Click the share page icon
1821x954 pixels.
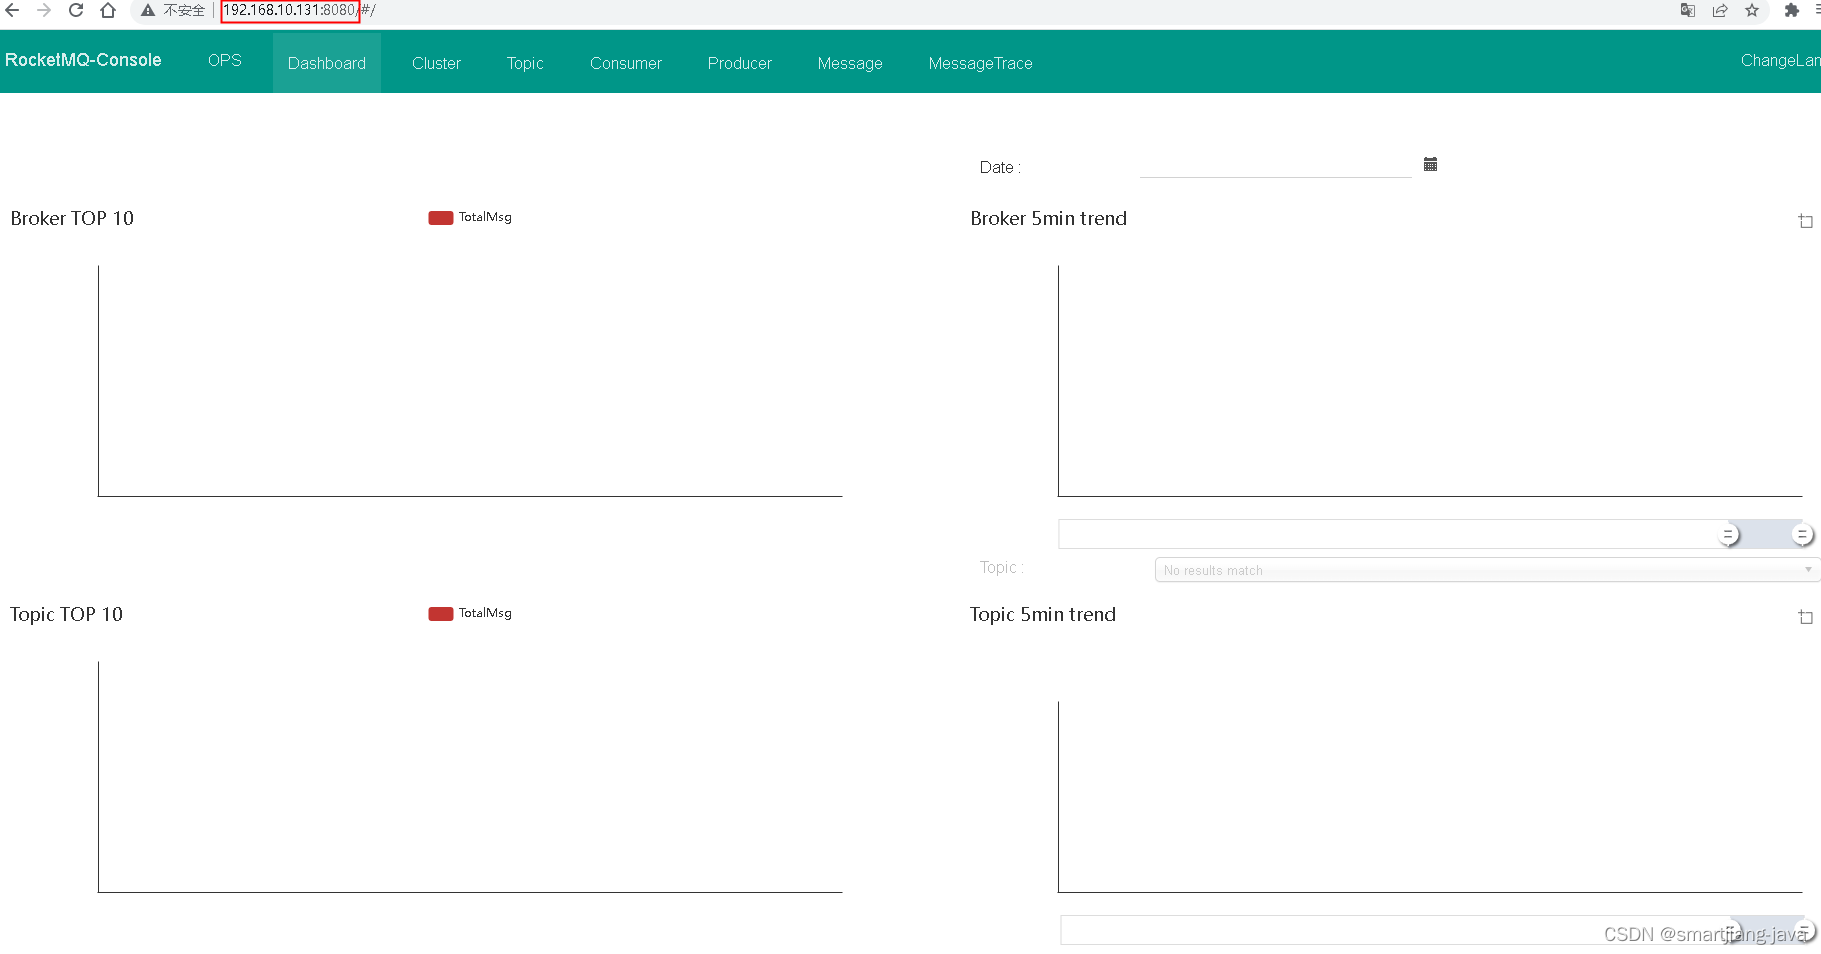click(x=1720, y=10)
